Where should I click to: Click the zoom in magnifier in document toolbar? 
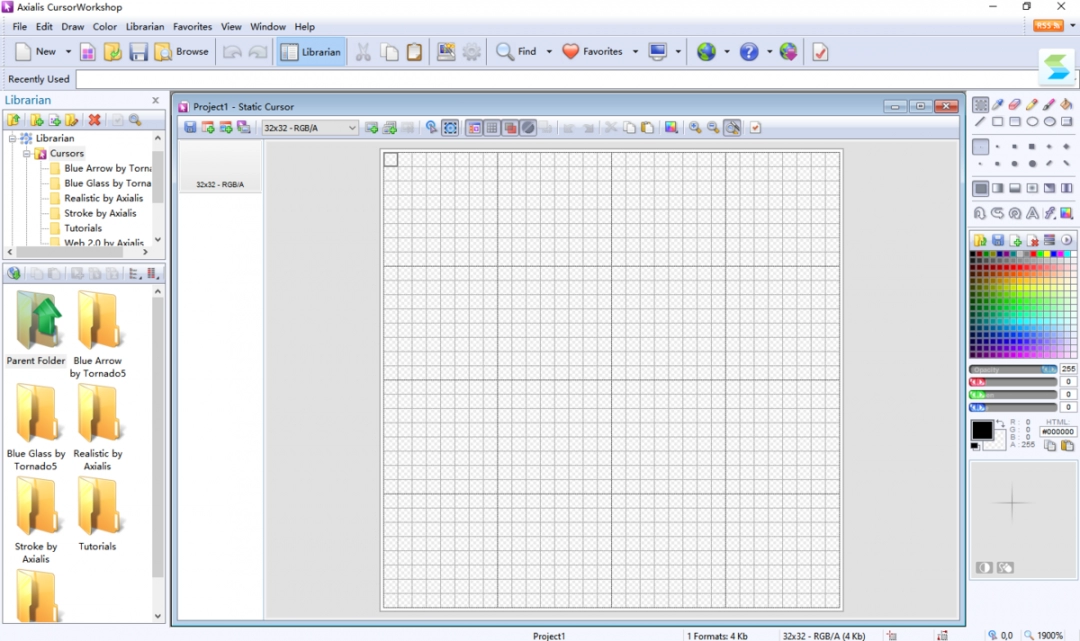[694, 128]
